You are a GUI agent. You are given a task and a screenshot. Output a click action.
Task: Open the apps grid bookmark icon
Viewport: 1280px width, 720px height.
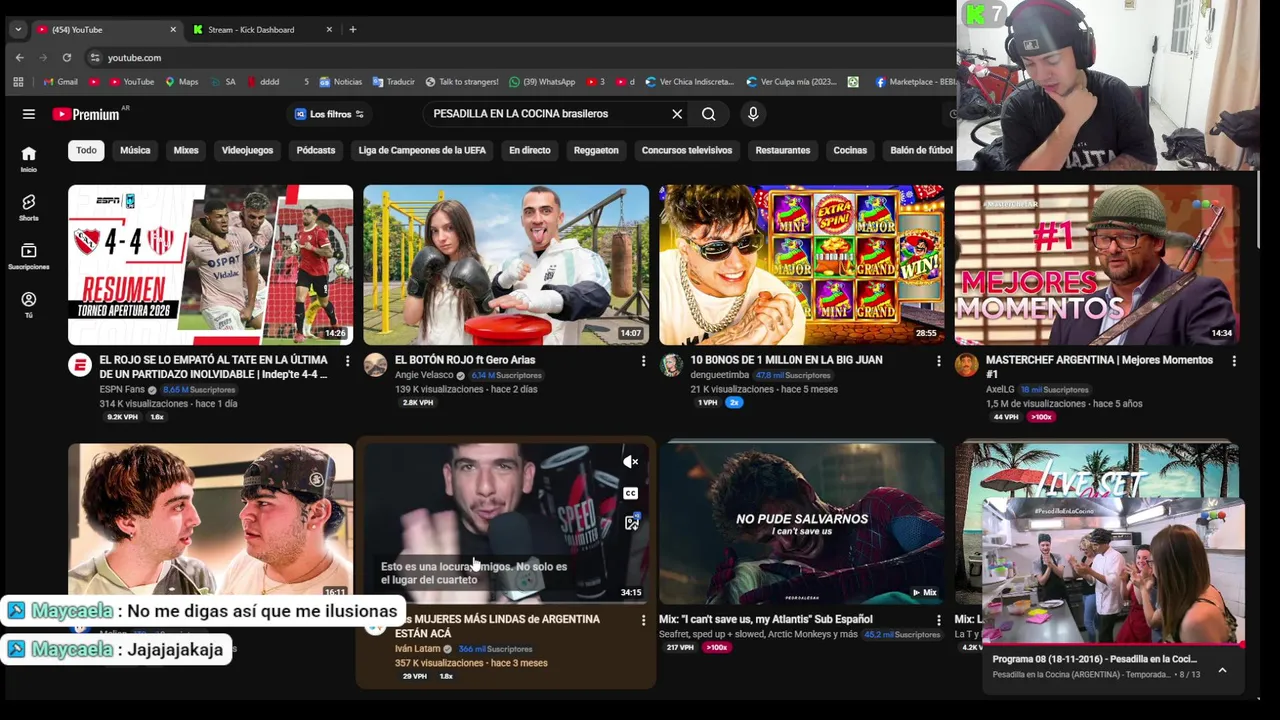tap(18, 82)
